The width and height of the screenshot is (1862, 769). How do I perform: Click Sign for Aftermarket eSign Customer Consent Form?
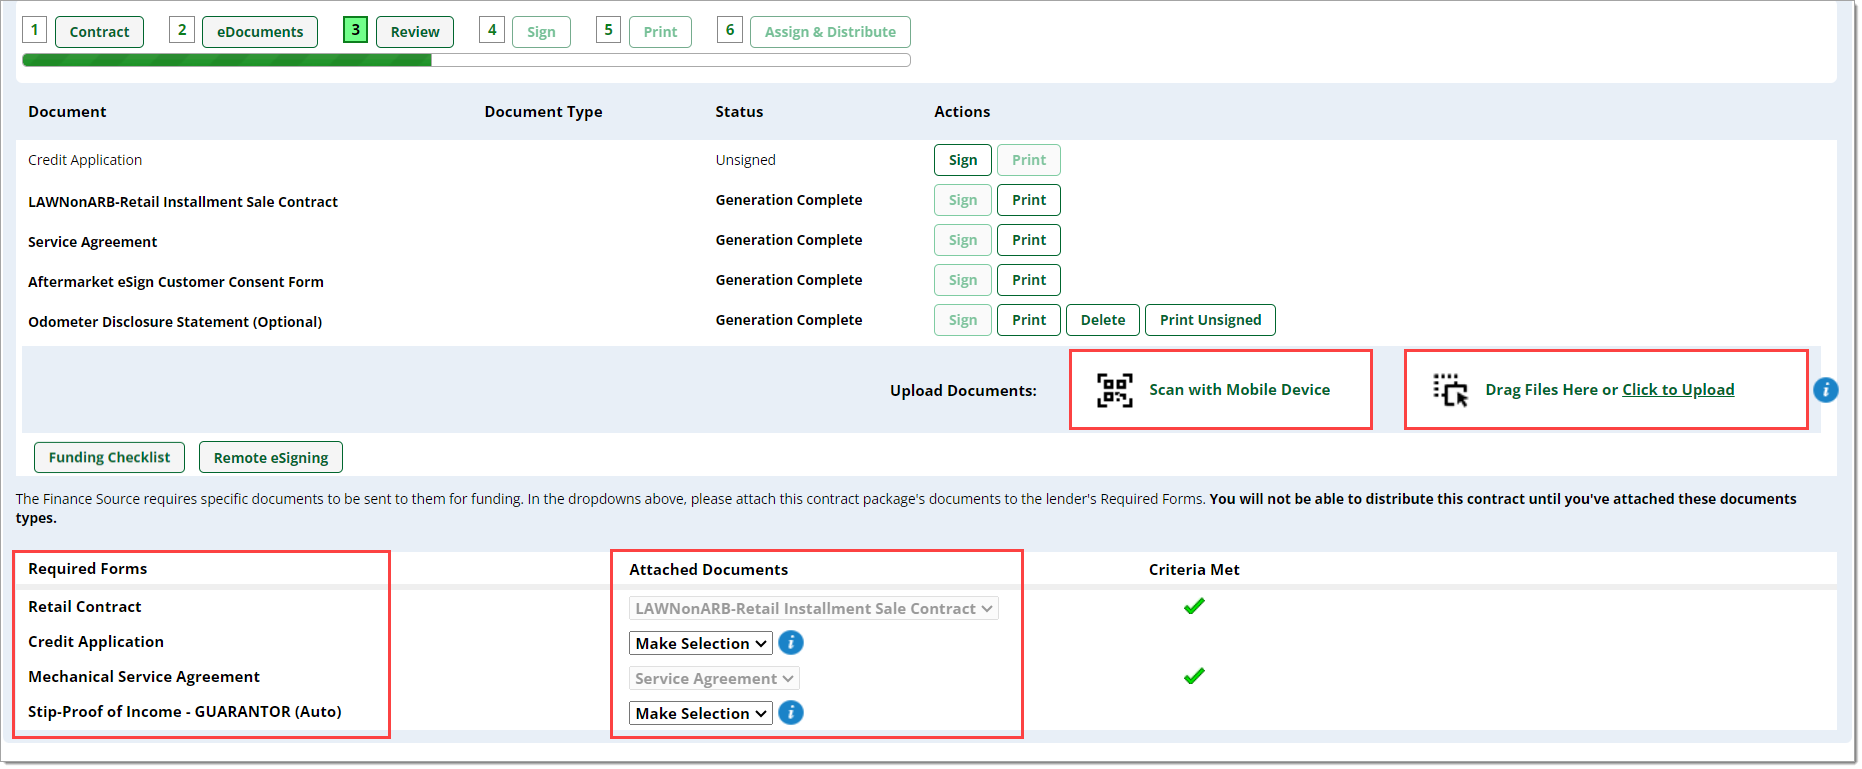(x=963, y=280)
